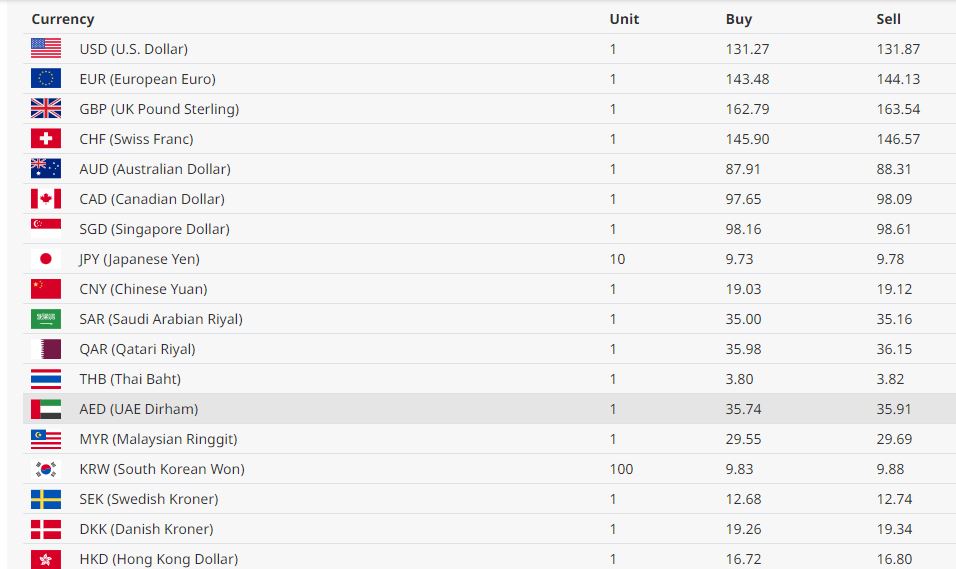956x569 pixels.
Task: Click the Japanese flag icon
Action: 46,258
